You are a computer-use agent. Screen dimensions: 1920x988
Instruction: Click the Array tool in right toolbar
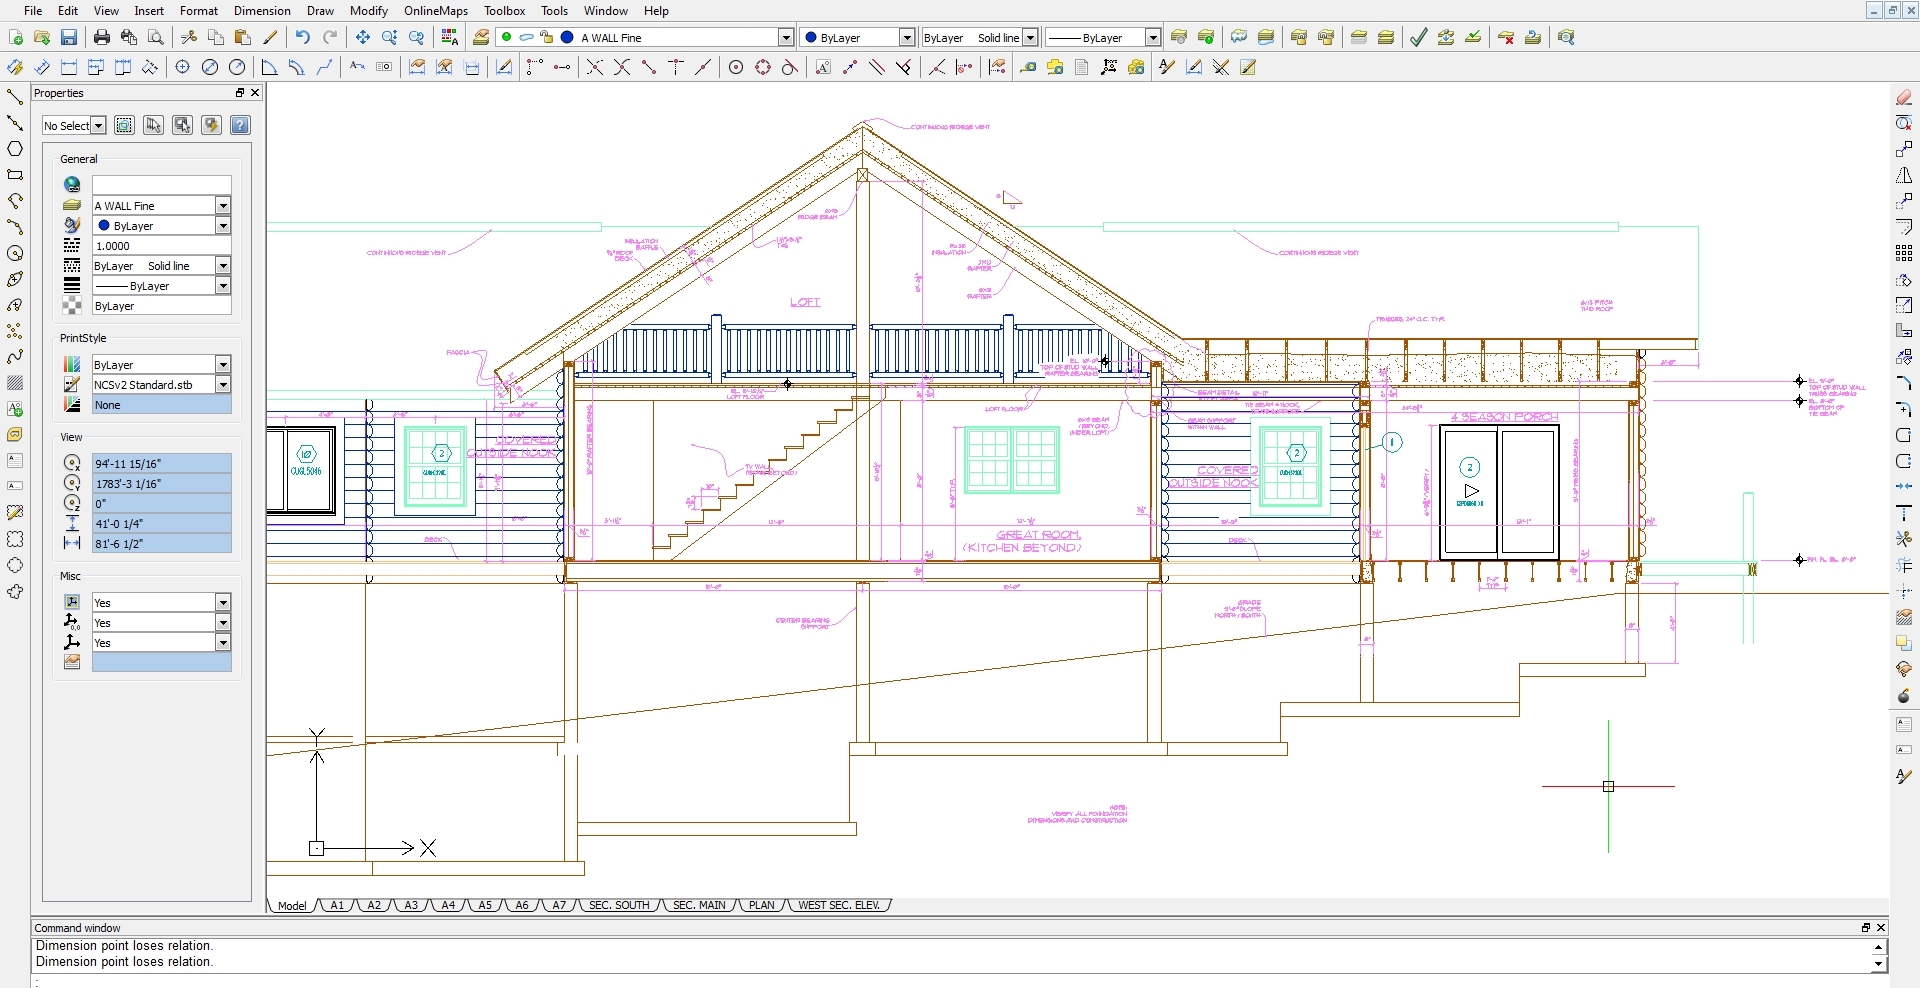click(1904, 253)
